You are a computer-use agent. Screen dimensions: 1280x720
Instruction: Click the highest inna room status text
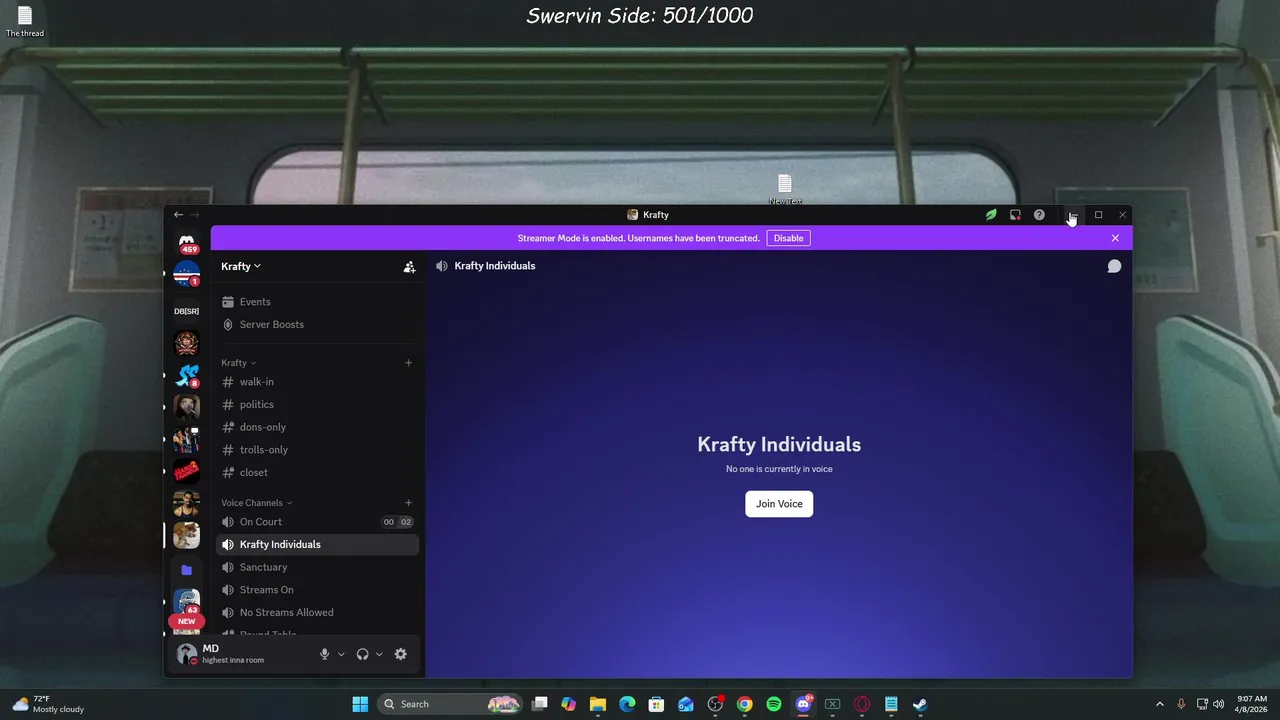point(233,661)
